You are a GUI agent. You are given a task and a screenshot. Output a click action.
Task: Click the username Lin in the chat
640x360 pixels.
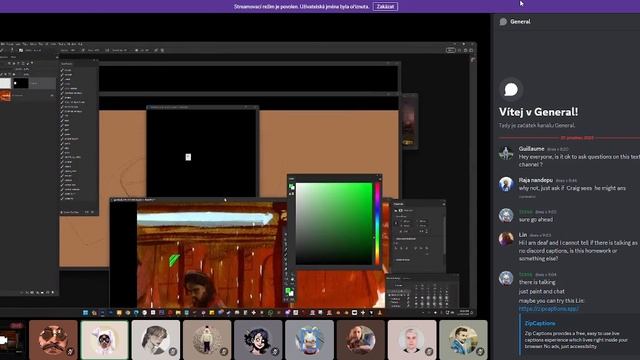522,235
